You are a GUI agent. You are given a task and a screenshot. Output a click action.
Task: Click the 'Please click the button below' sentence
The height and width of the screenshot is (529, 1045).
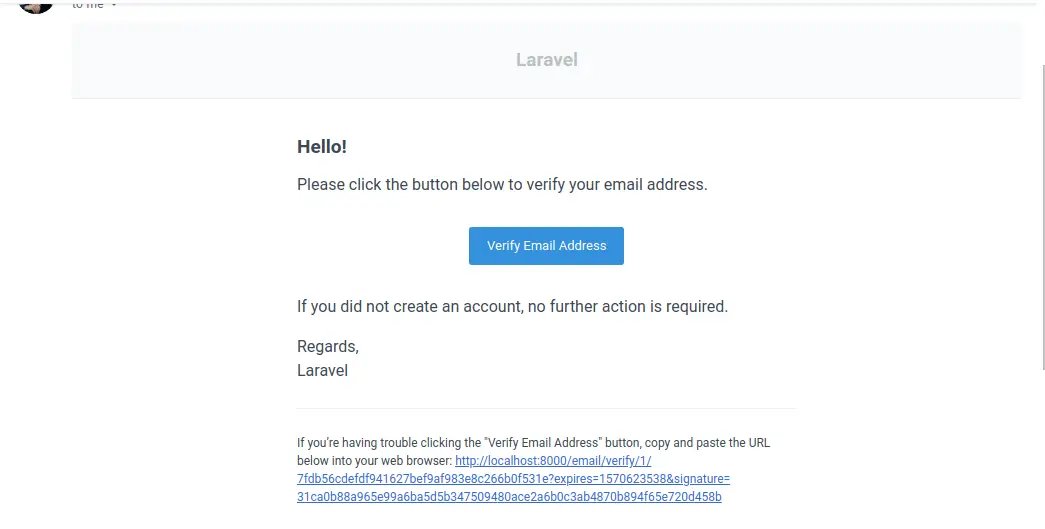pos(502,185)
